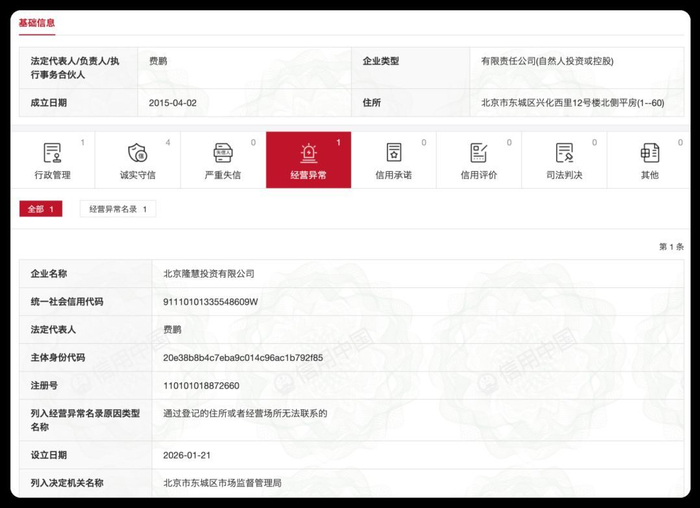Click the 列入决定机关名称 row label
Viewport: 700px width, 508px height.
tap(67, 483)
